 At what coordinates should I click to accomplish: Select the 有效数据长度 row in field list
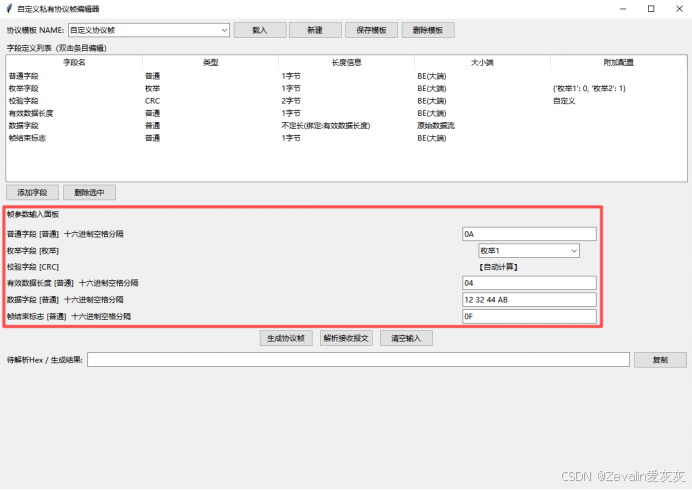pos(346,113)
